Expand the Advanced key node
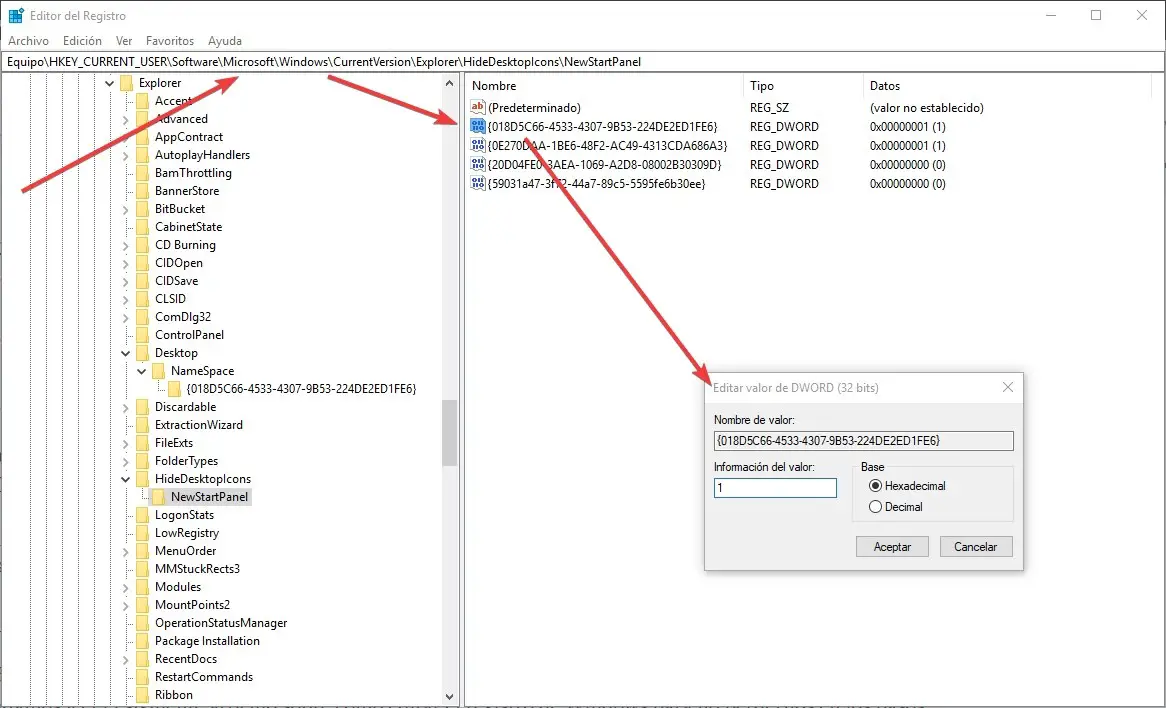 click(126, 119)
